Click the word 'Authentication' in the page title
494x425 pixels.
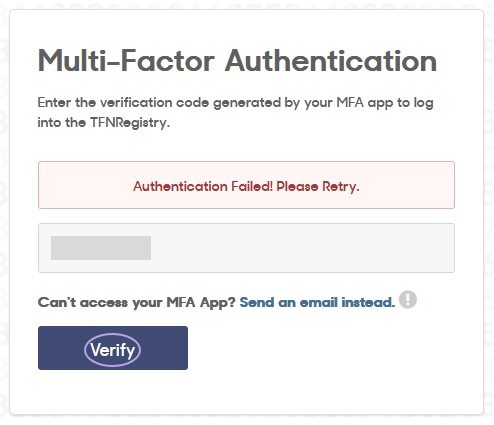331,61
